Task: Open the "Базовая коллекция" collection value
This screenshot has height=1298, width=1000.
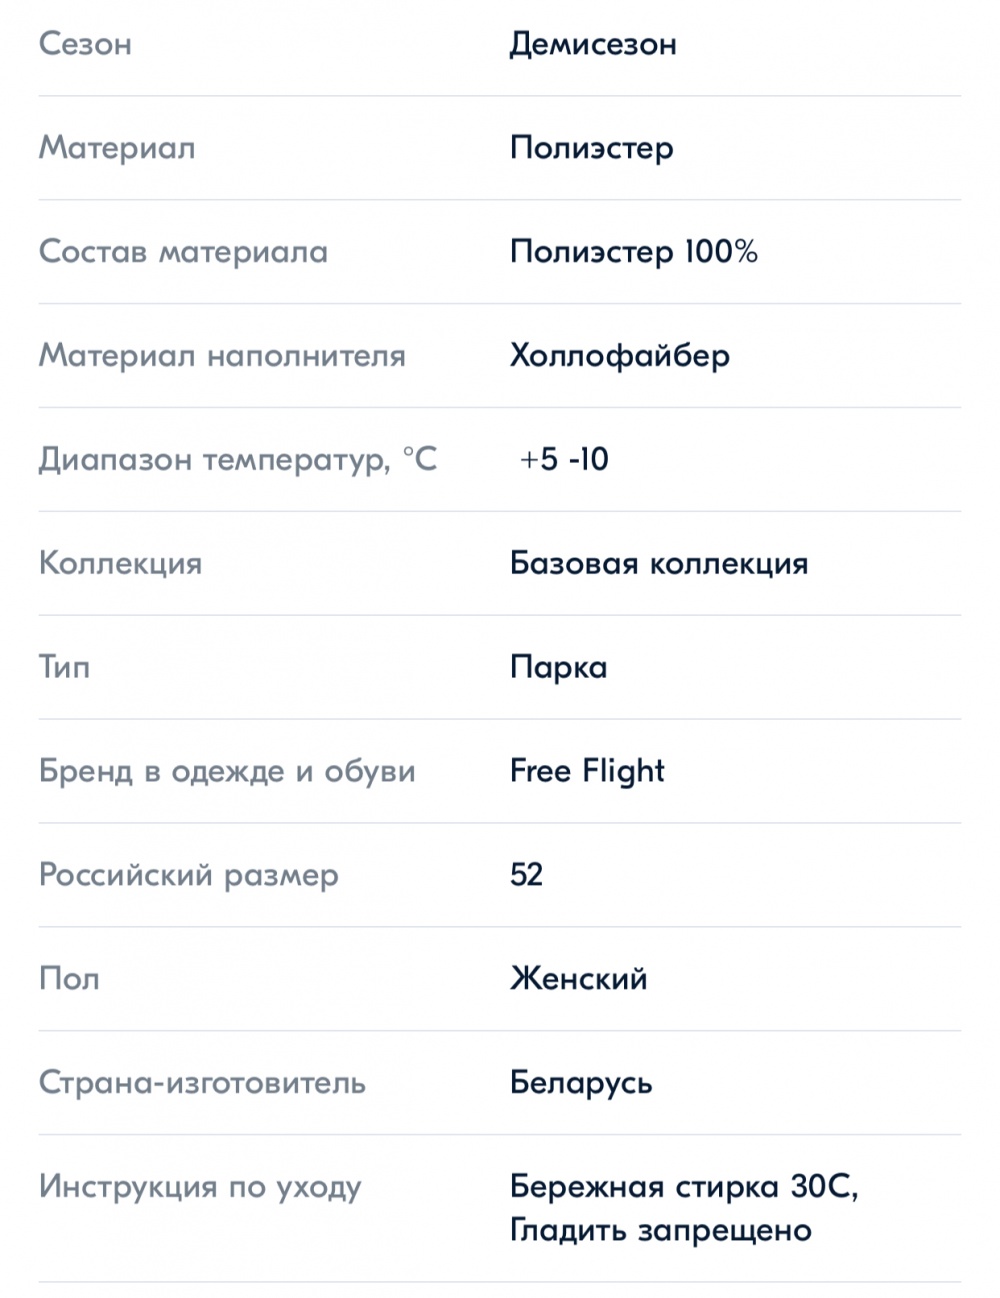Action: 659,564
